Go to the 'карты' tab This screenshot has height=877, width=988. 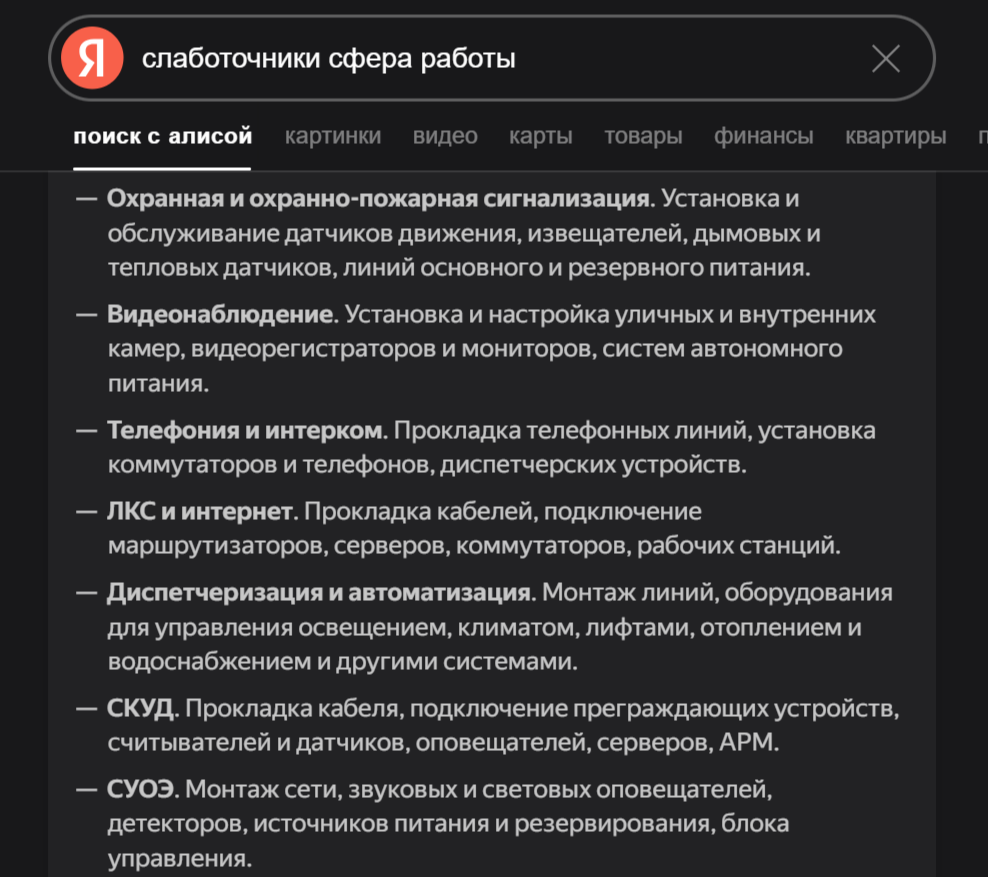(x=541, y=135)
